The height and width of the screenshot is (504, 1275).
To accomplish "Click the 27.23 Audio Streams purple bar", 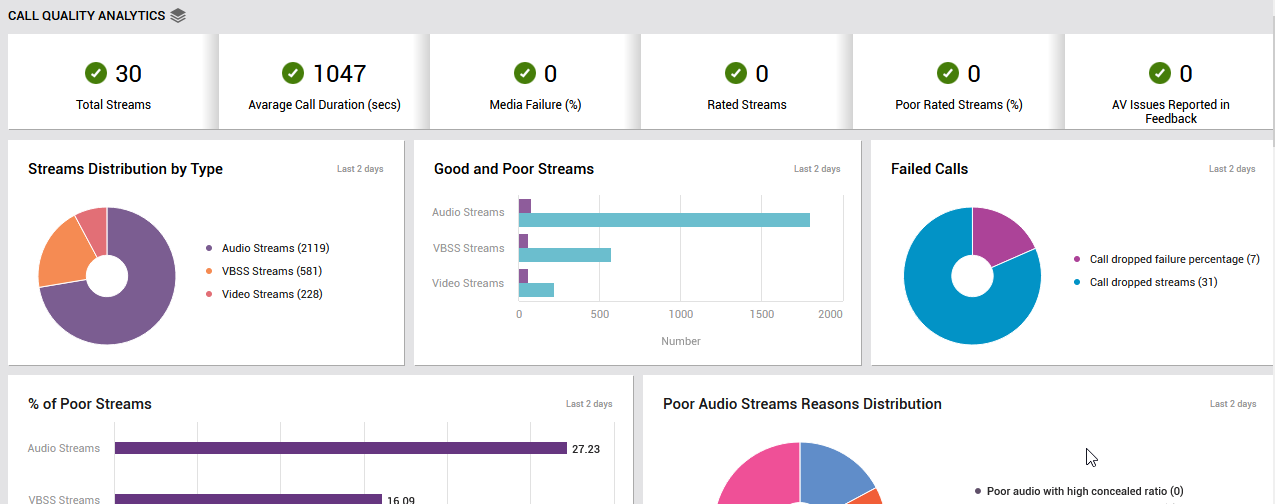I will 341,448.
